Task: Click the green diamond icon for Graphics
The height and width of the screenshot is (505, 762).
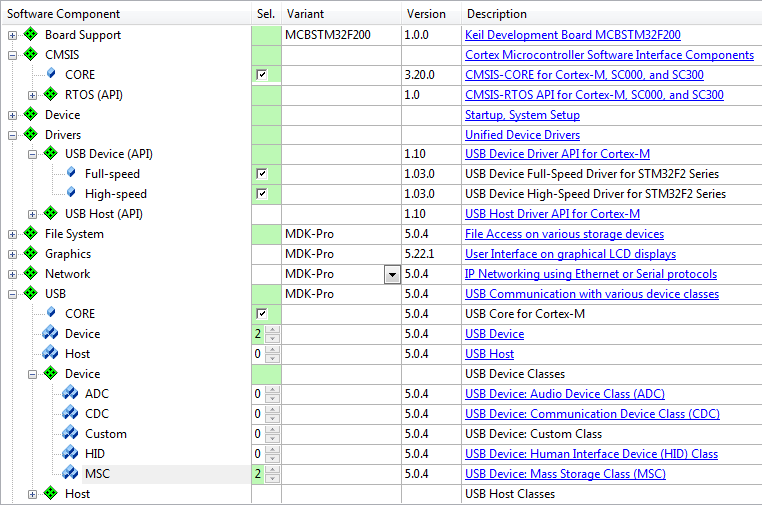Action: 31,253
